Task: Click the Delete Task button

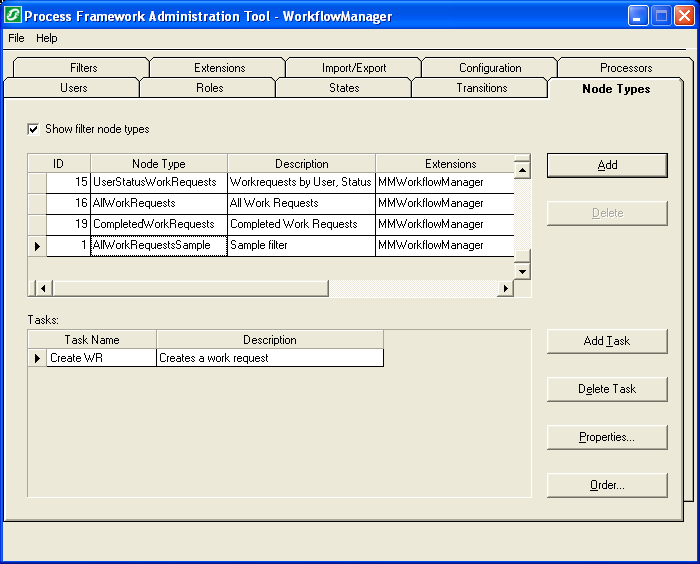Action: [607, 389]
